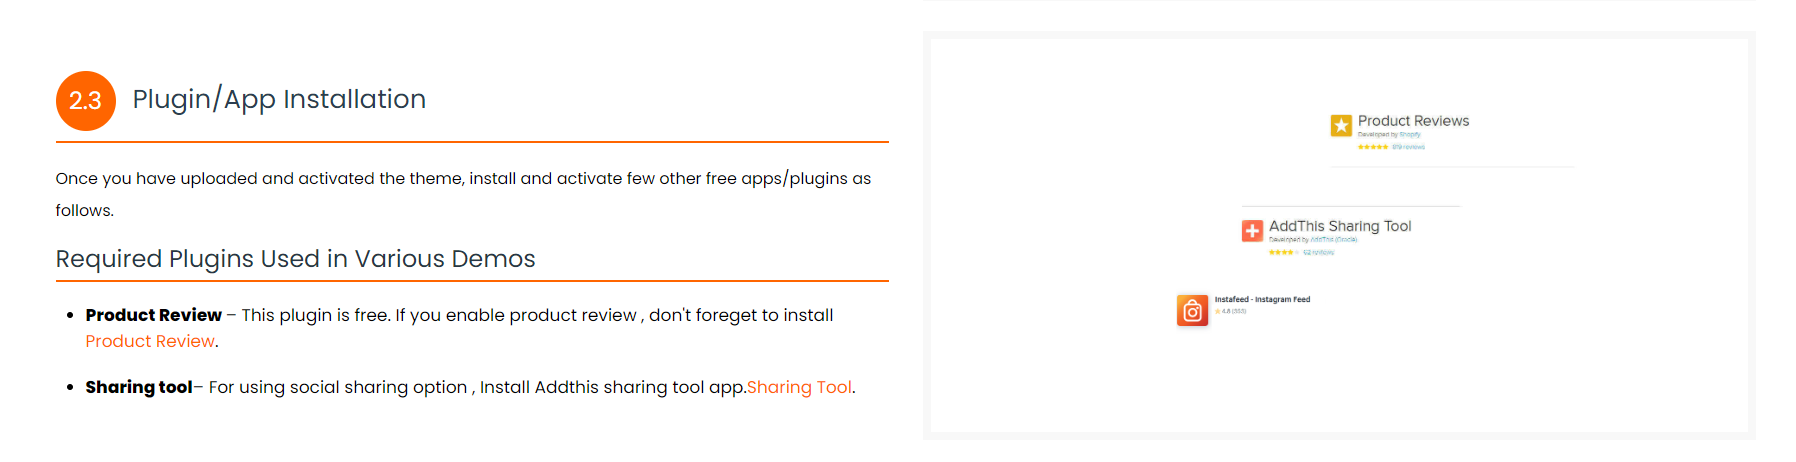1796x462 pixels.
Task: Click the Plugin/App Installation heading
Action: point(279,99)
